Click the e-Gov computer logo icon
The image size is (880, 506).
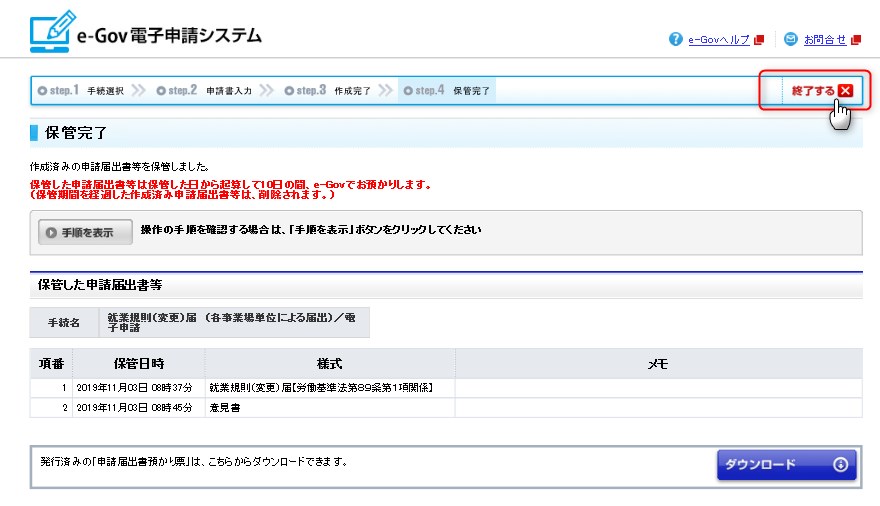49,34
